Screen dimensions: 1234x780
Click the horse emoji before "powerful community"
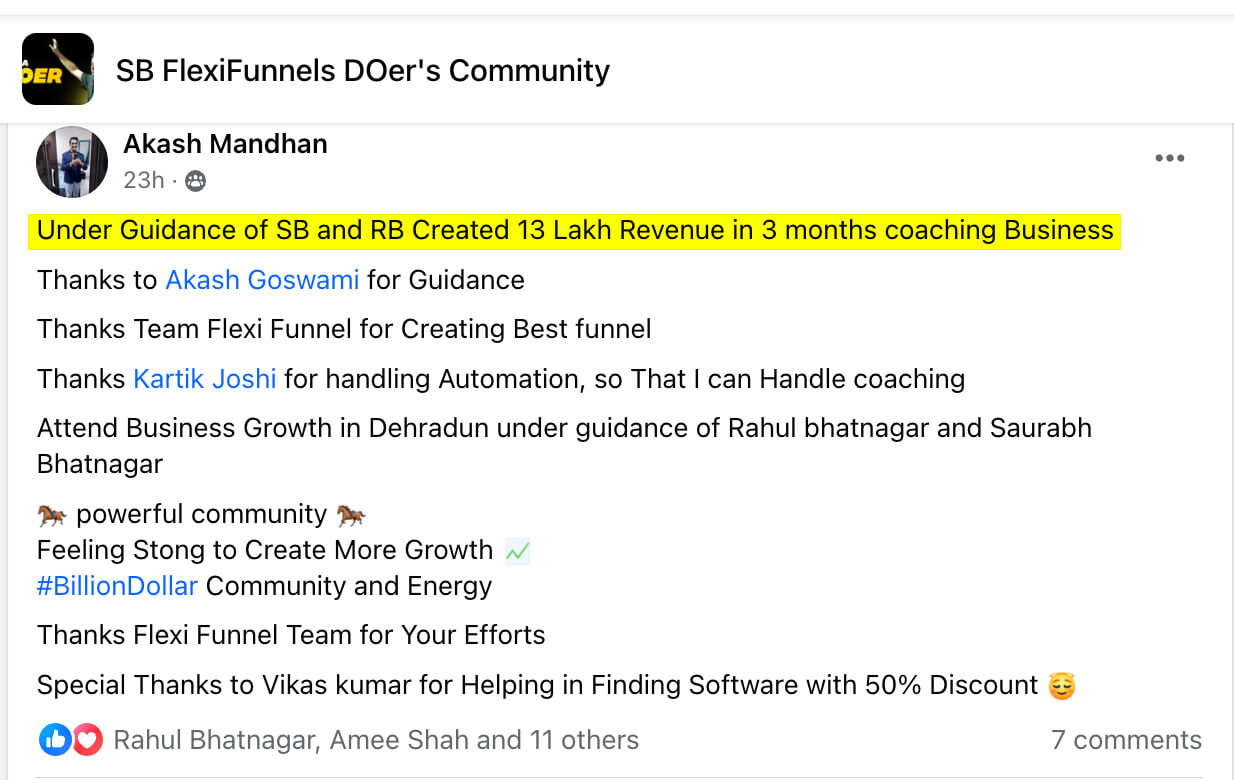52,515
